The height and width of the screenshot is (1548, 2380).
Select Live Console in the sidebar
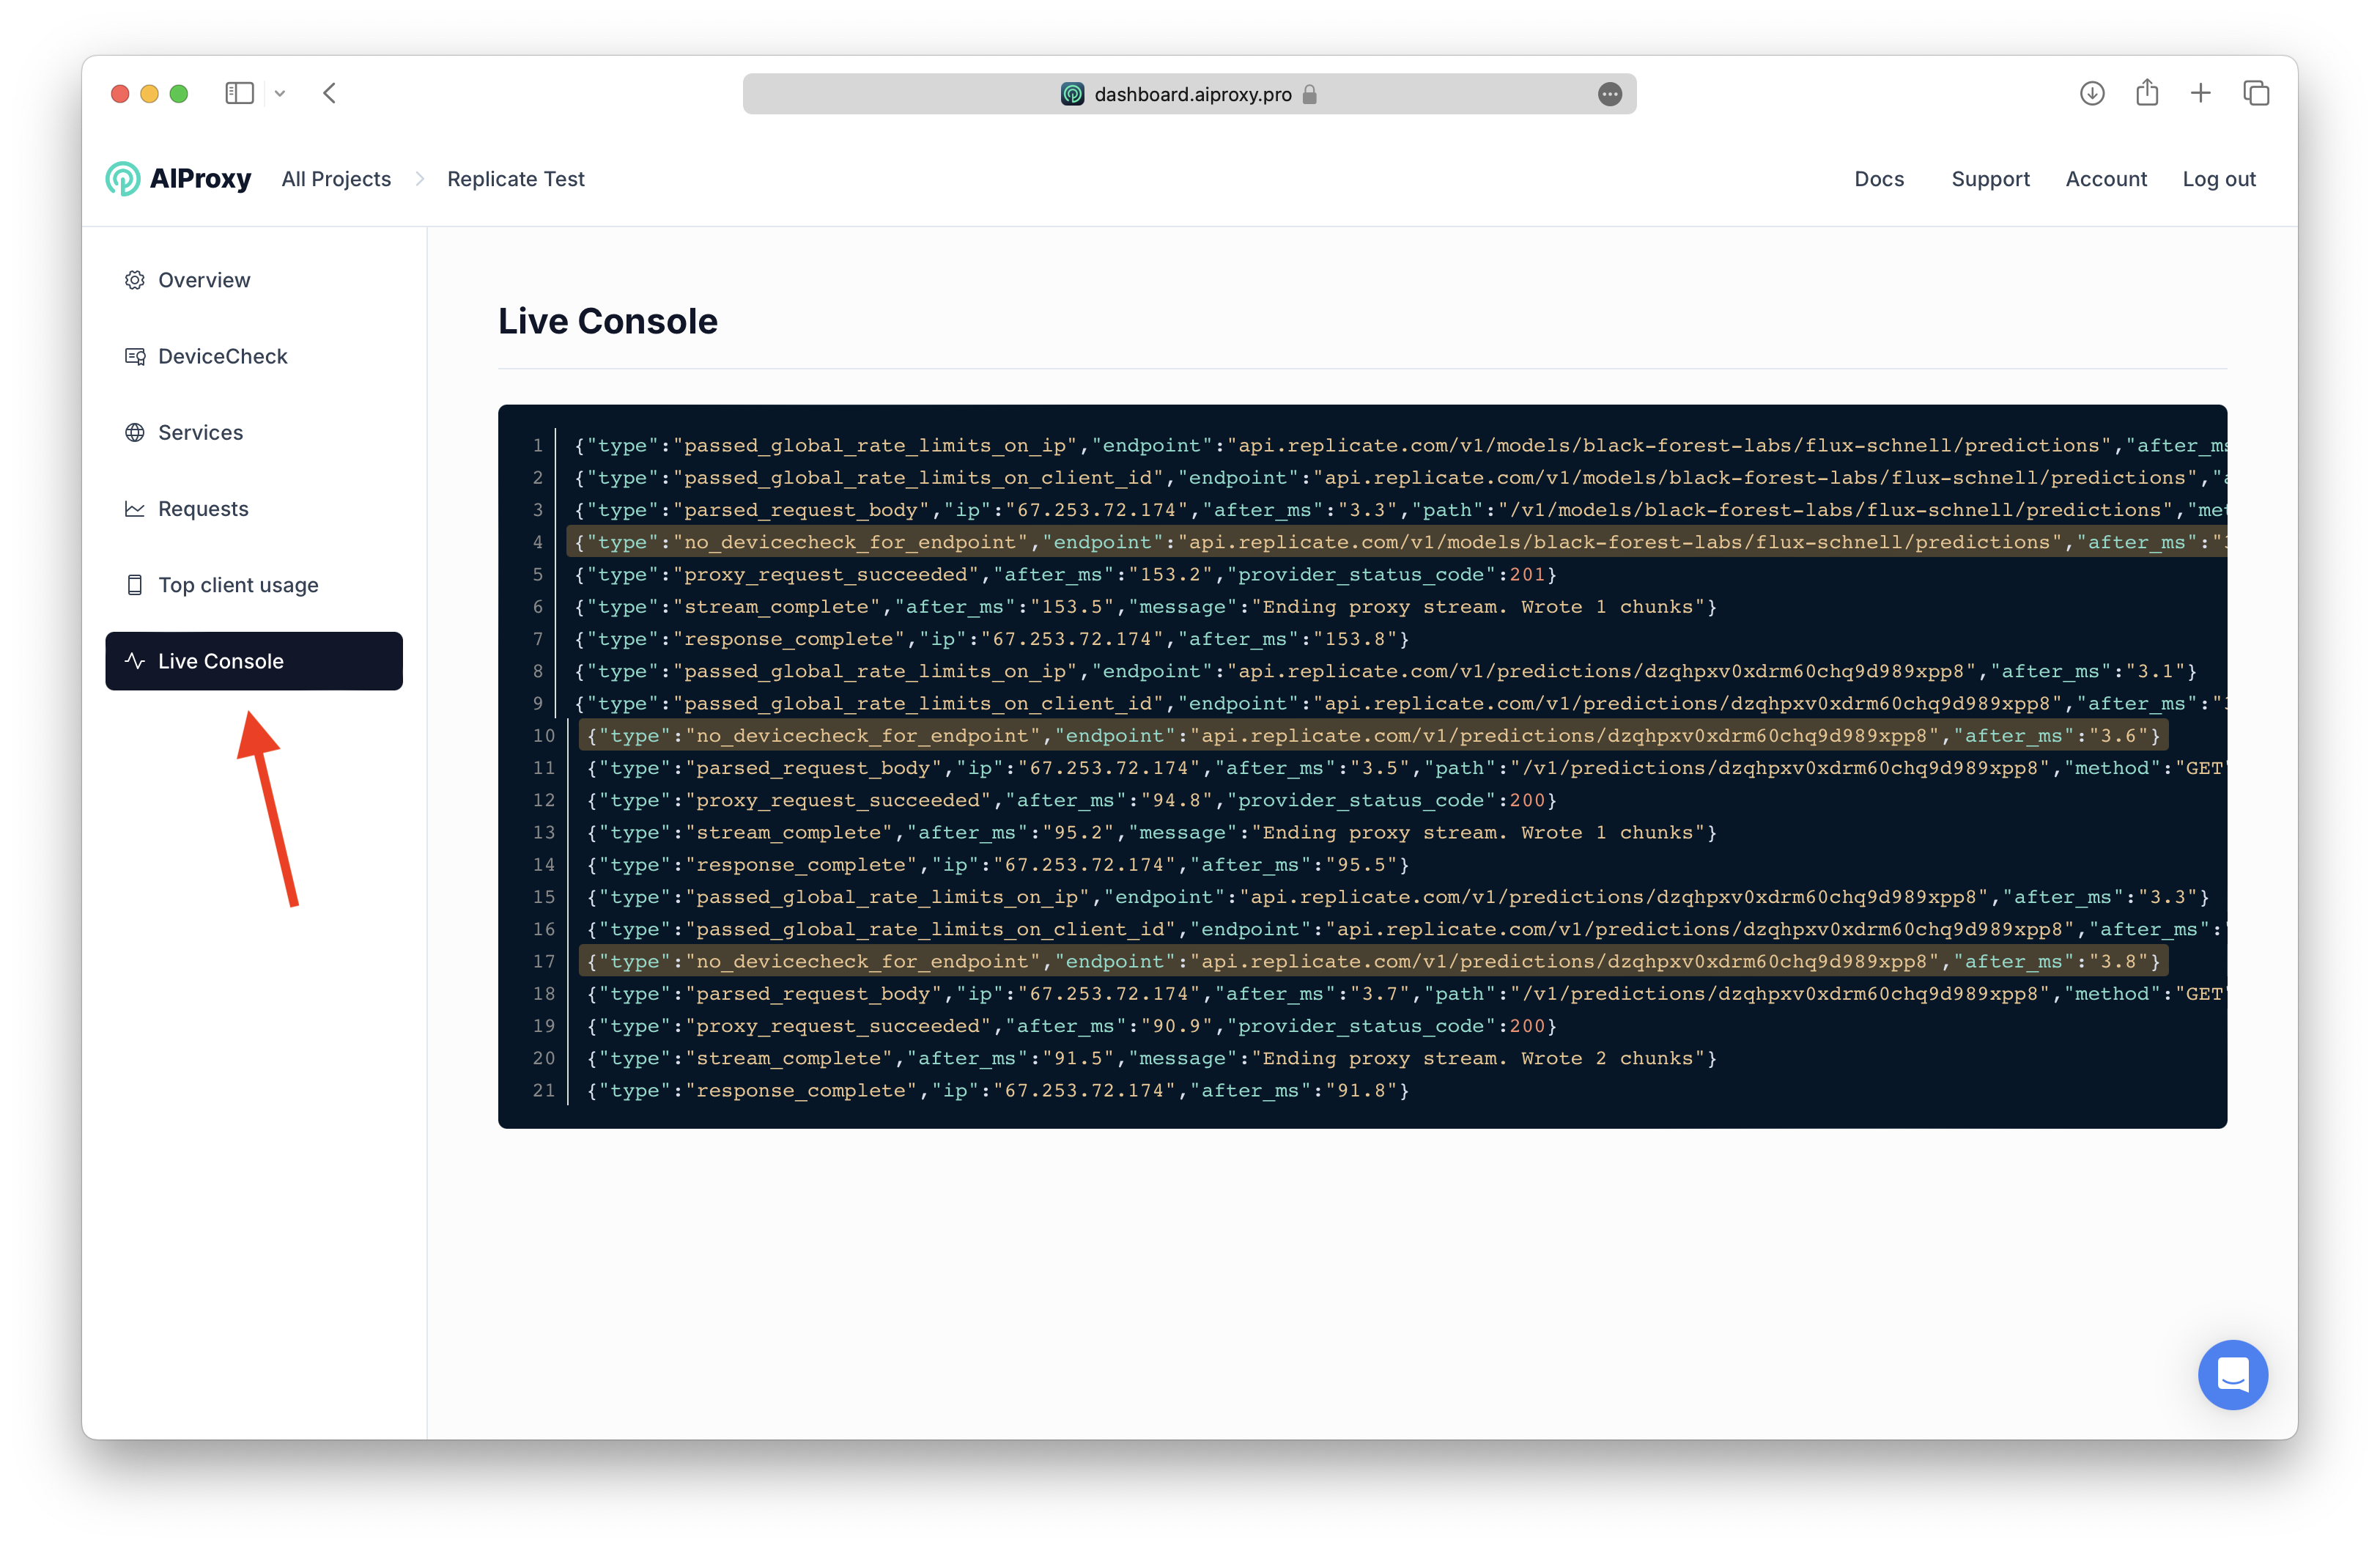coord(254,661)
